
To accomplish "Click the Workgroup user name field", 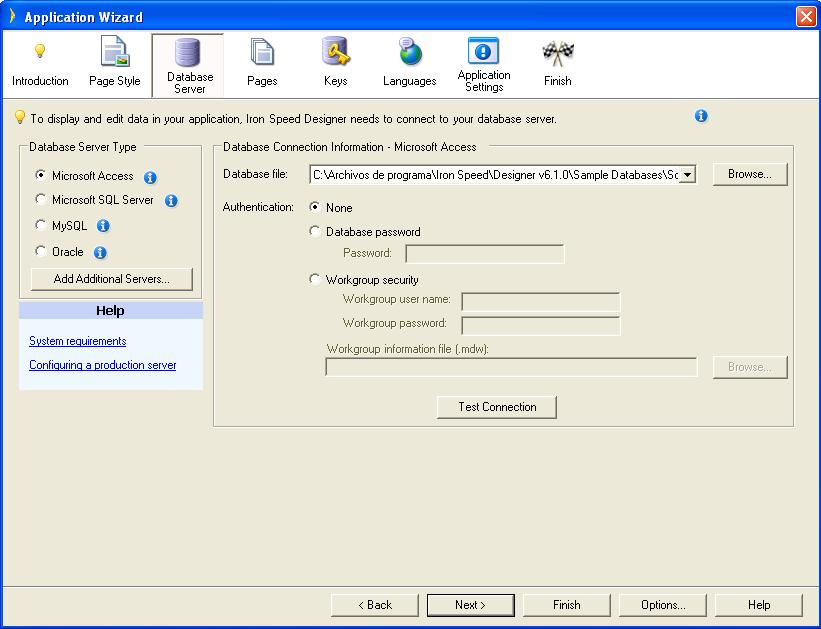I will point(541,302).
